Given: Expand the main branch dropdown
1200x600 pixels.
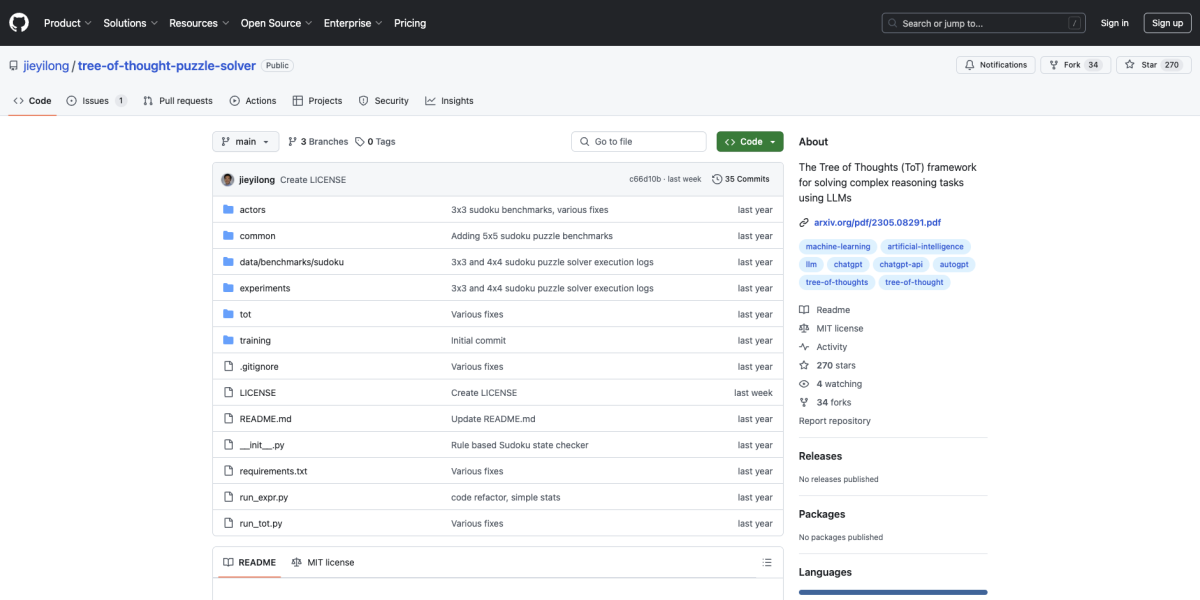Looking at the screenshot, I should (x=245, y=142).
